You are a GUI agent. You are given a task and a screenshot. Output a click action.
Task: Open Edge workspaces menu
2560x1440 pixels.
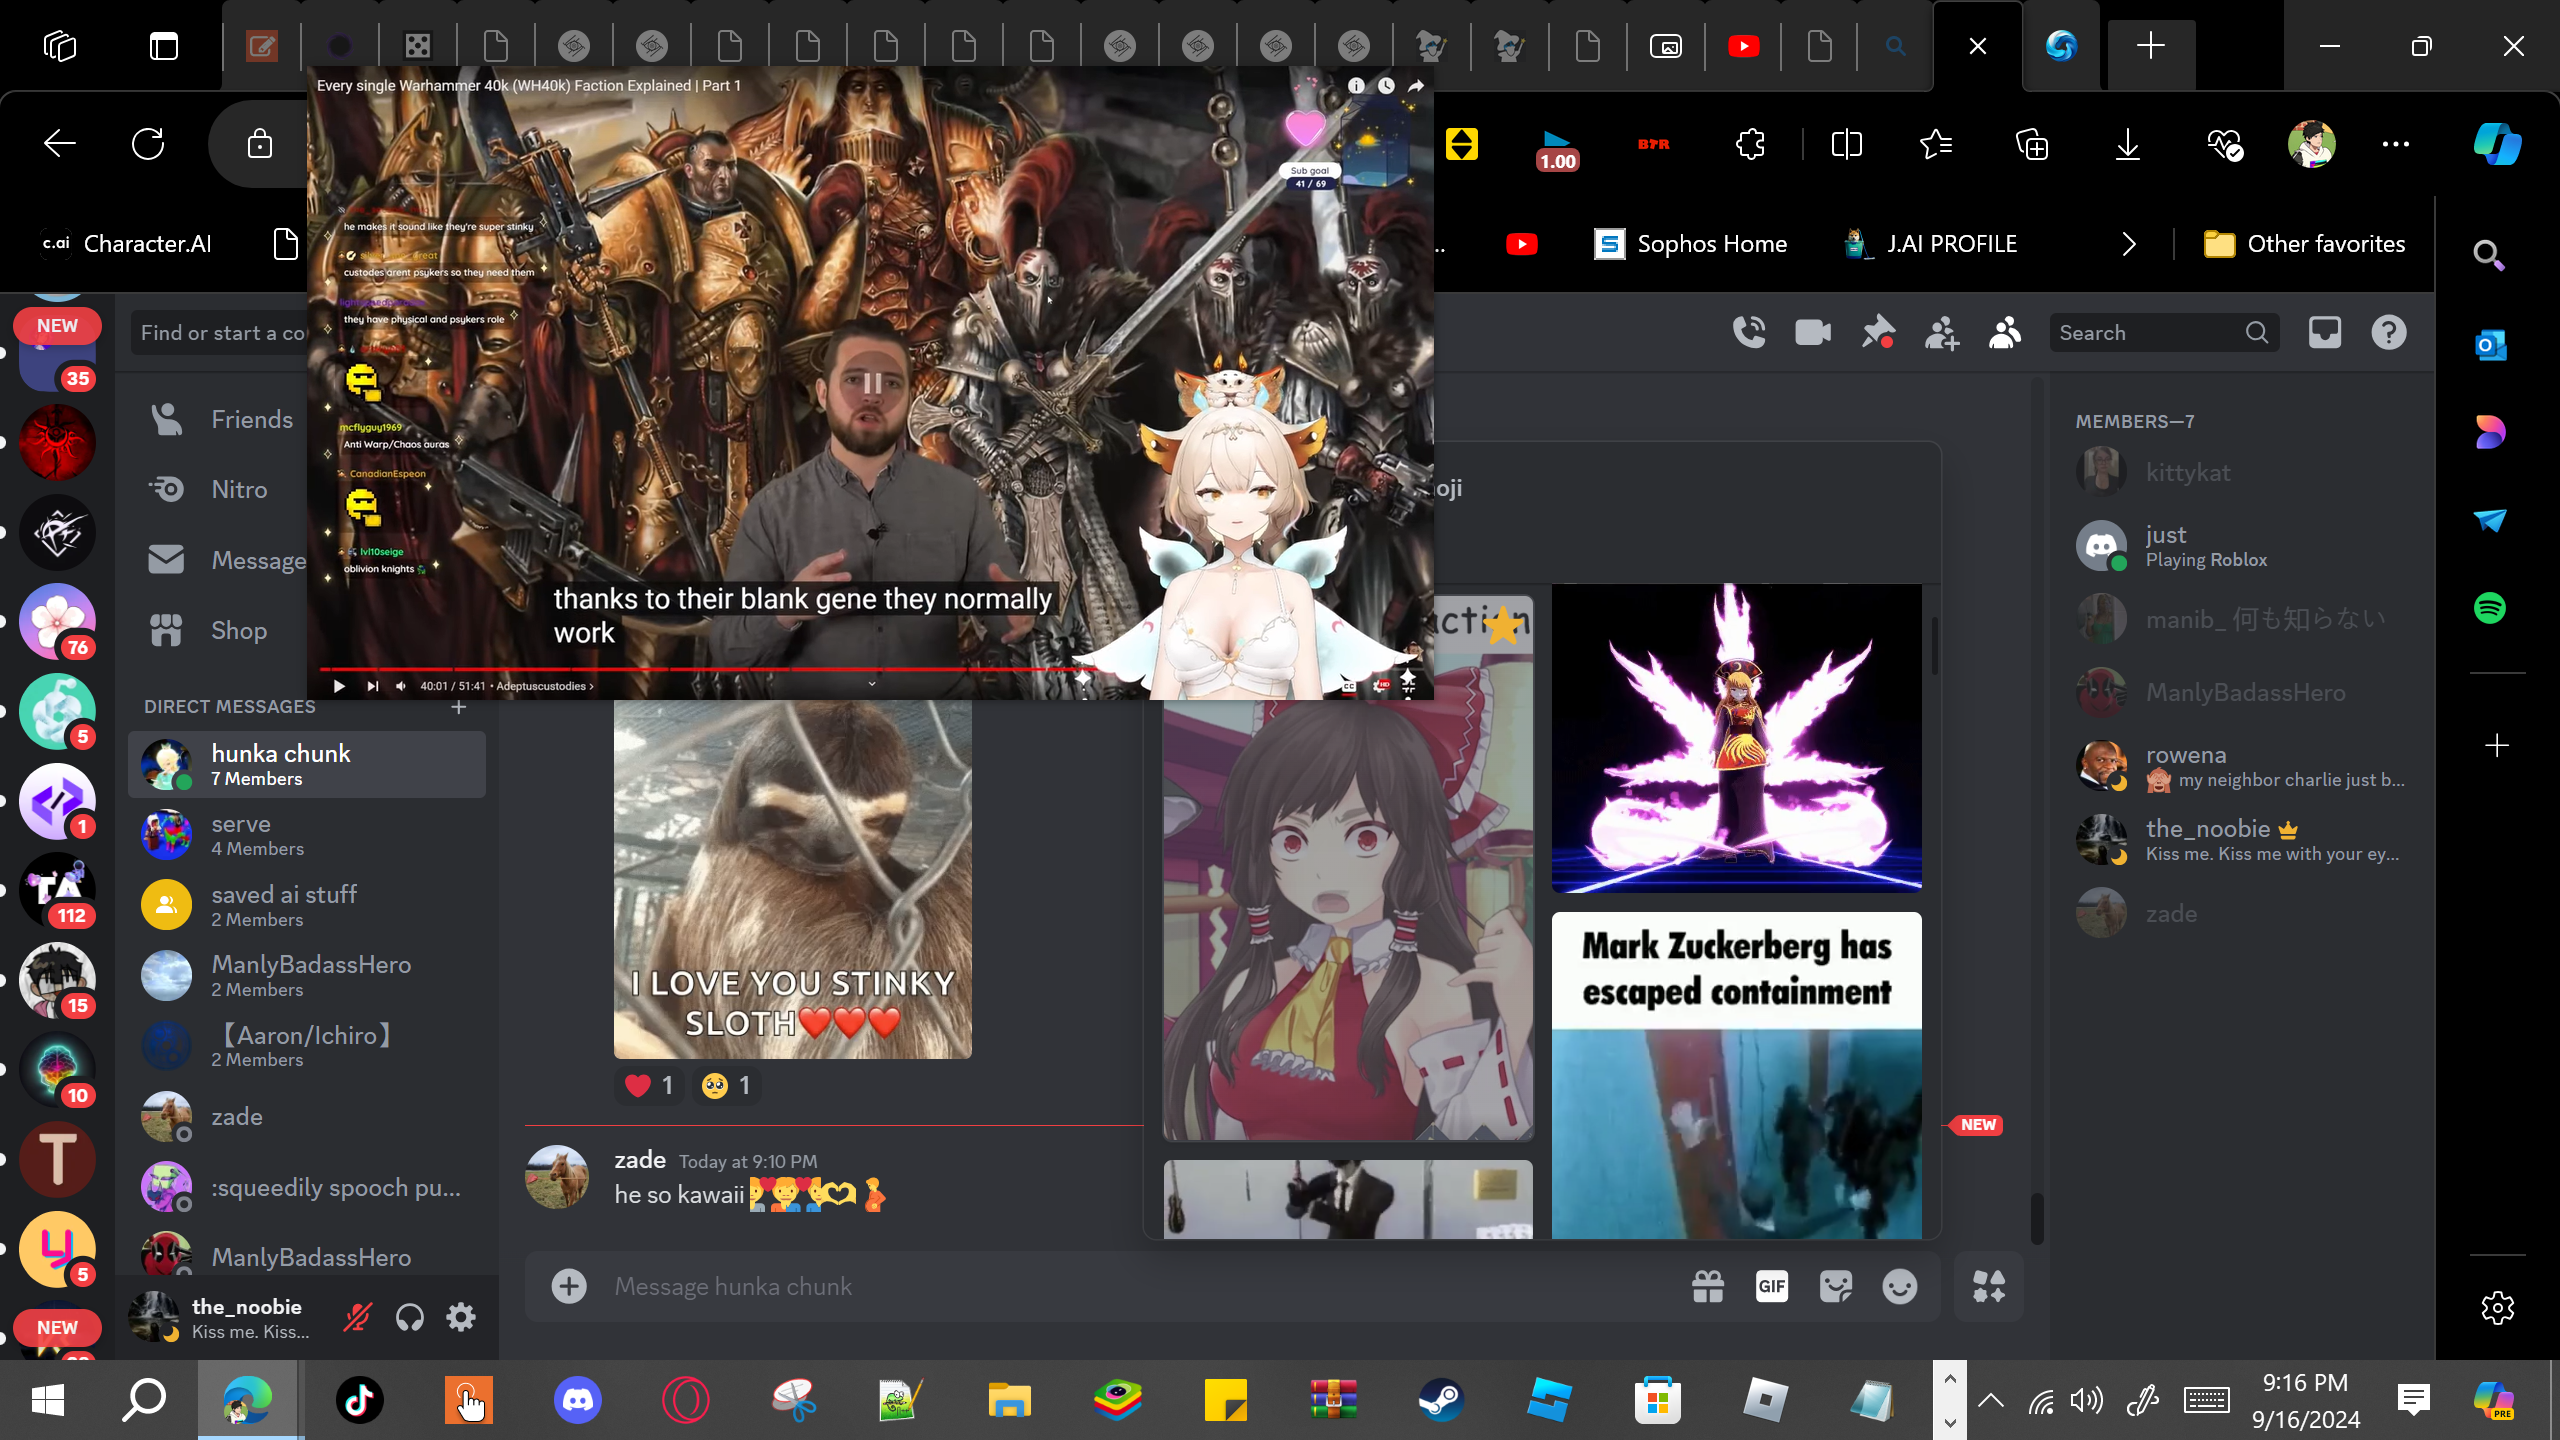60,46
